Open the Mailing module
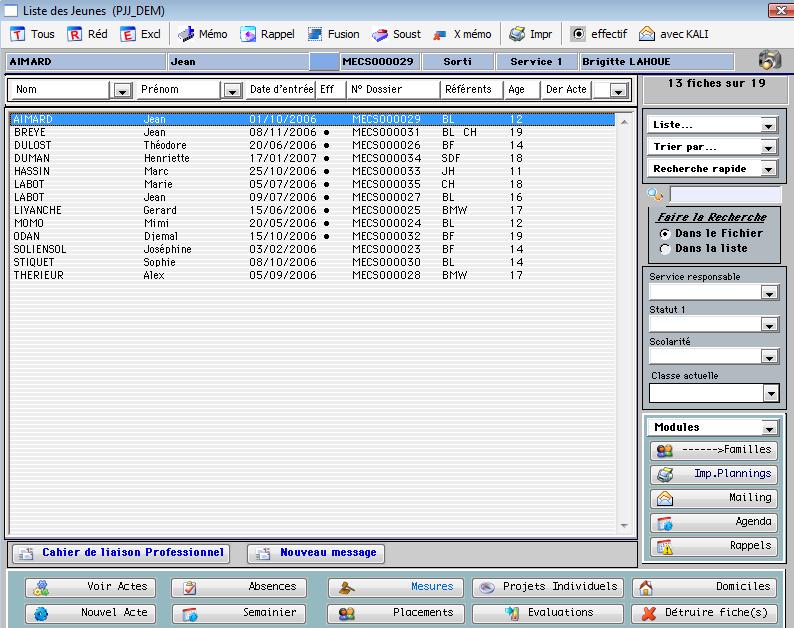794x628 pixels. (x=713, y=498)
